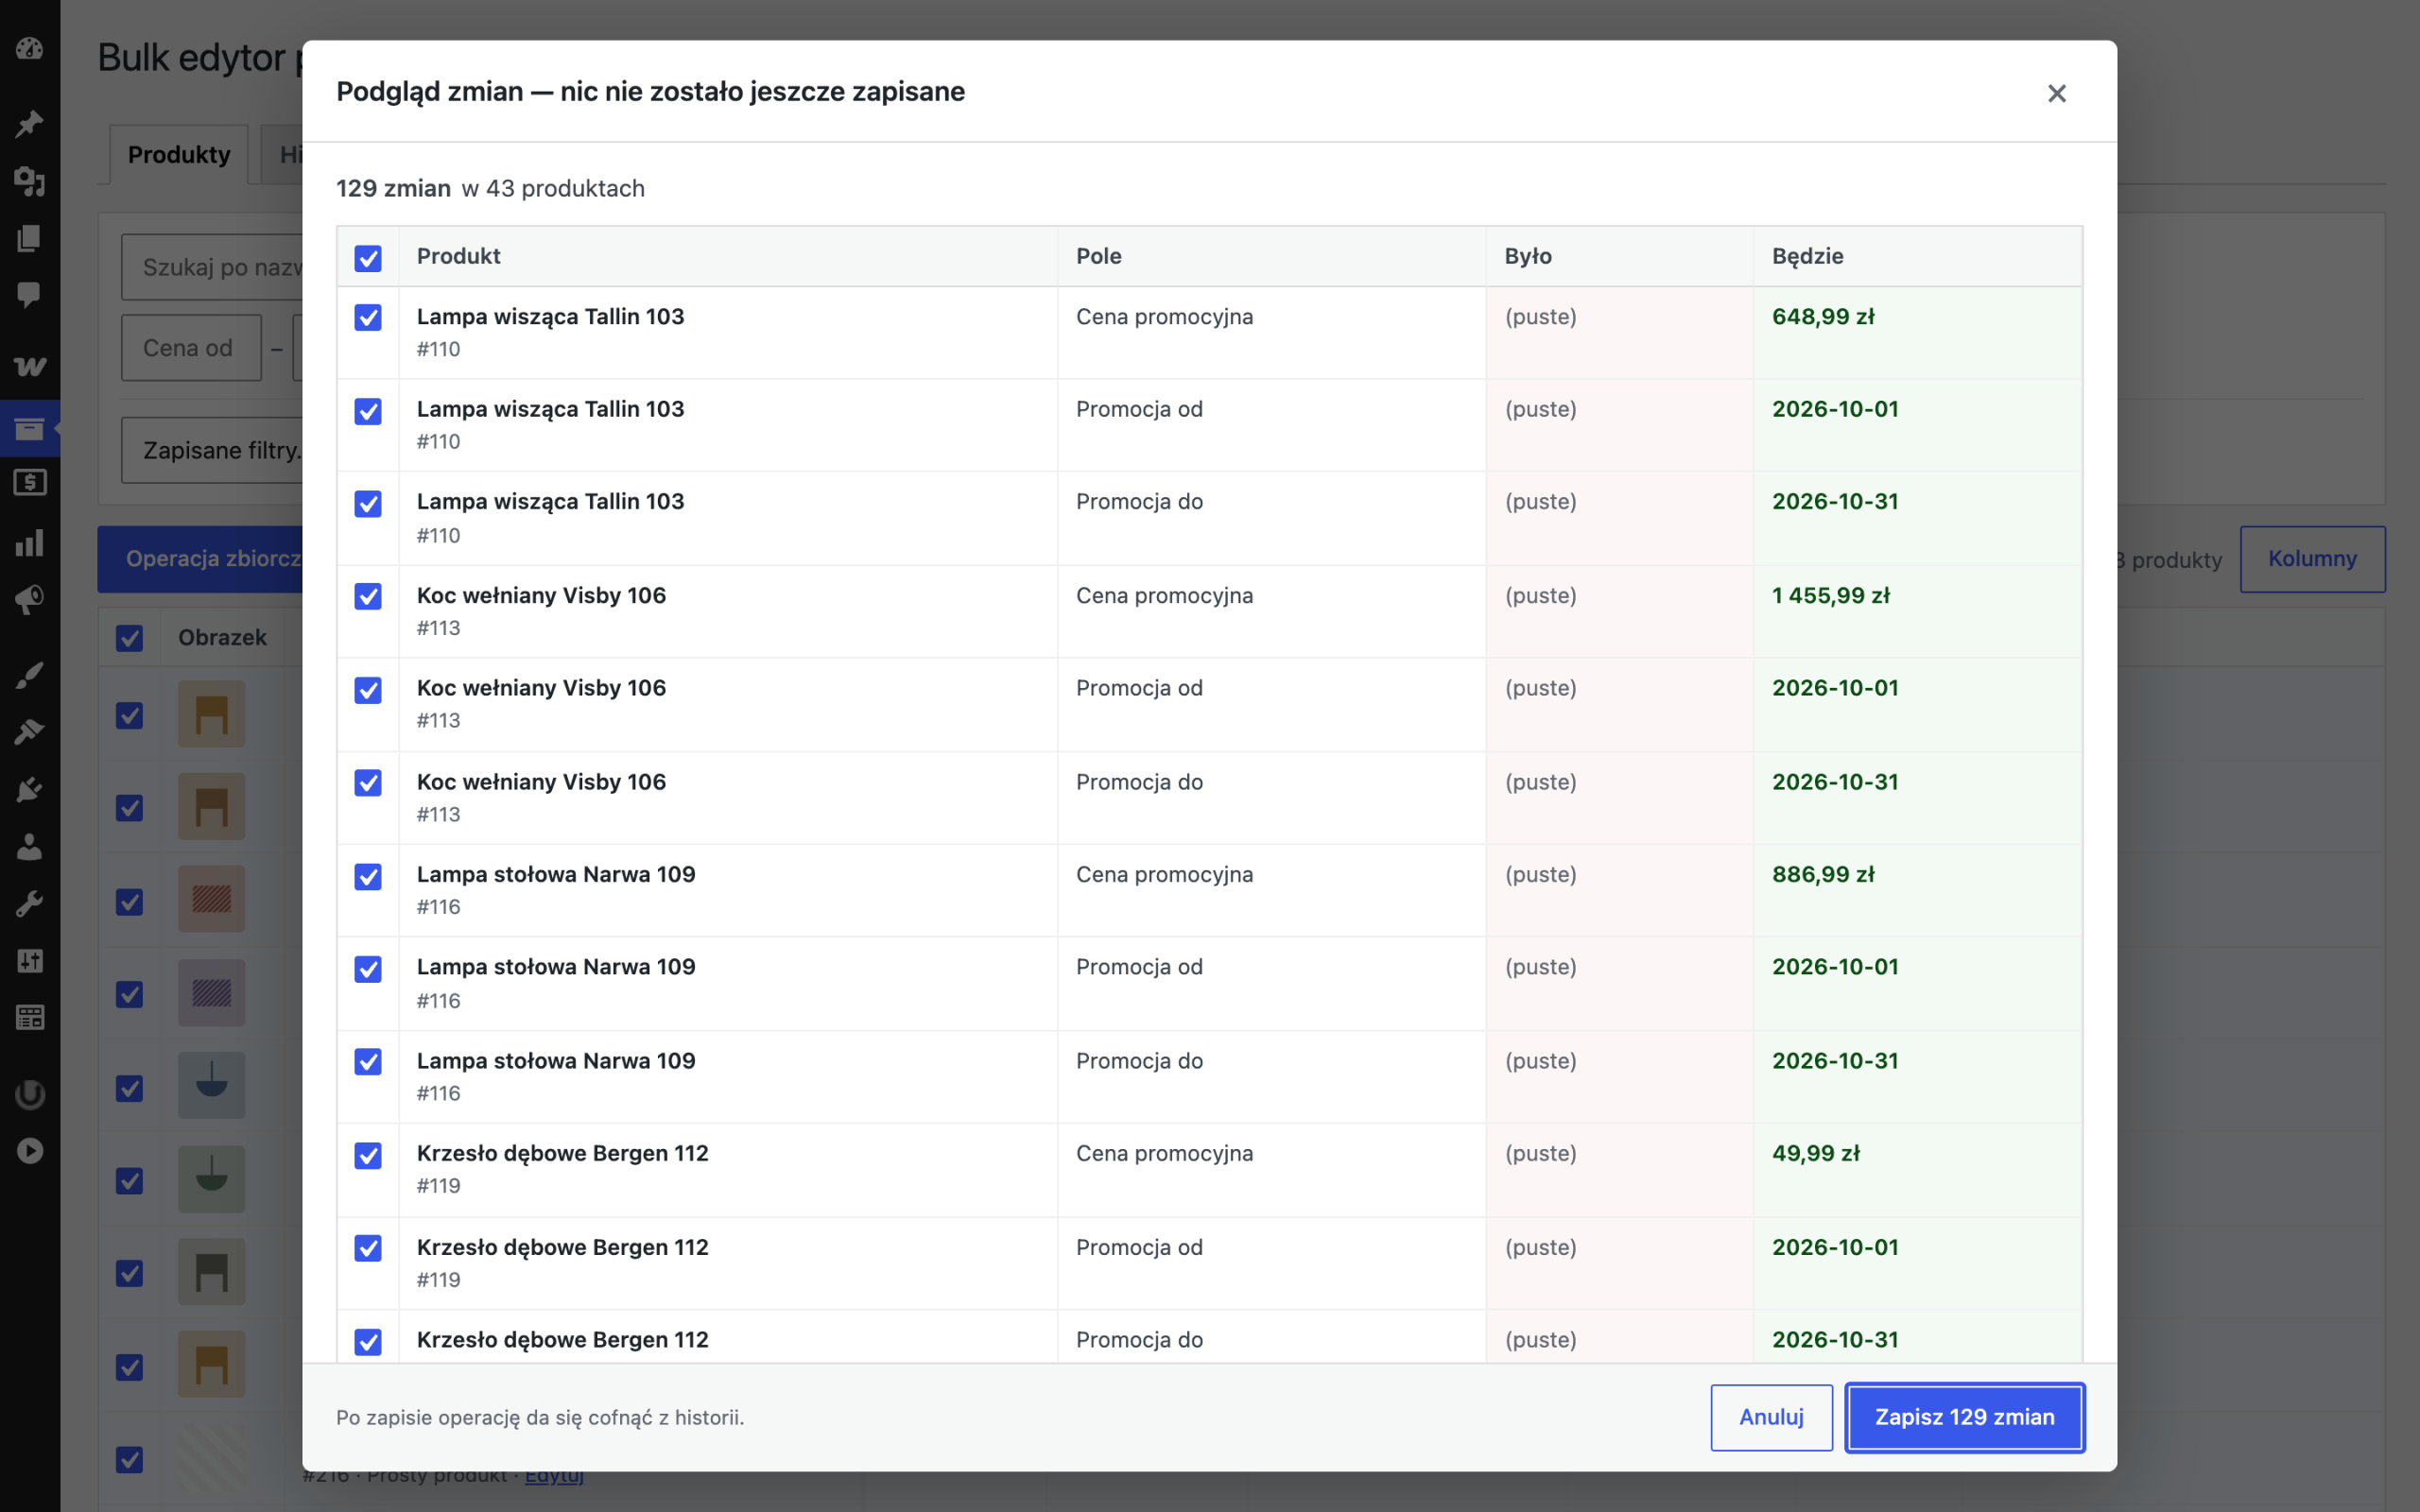Uncheck Lampa wisząca Tallin 103 Promocja do row
This screenshot has height=1512, width=2420.
(x=368, y=504)
